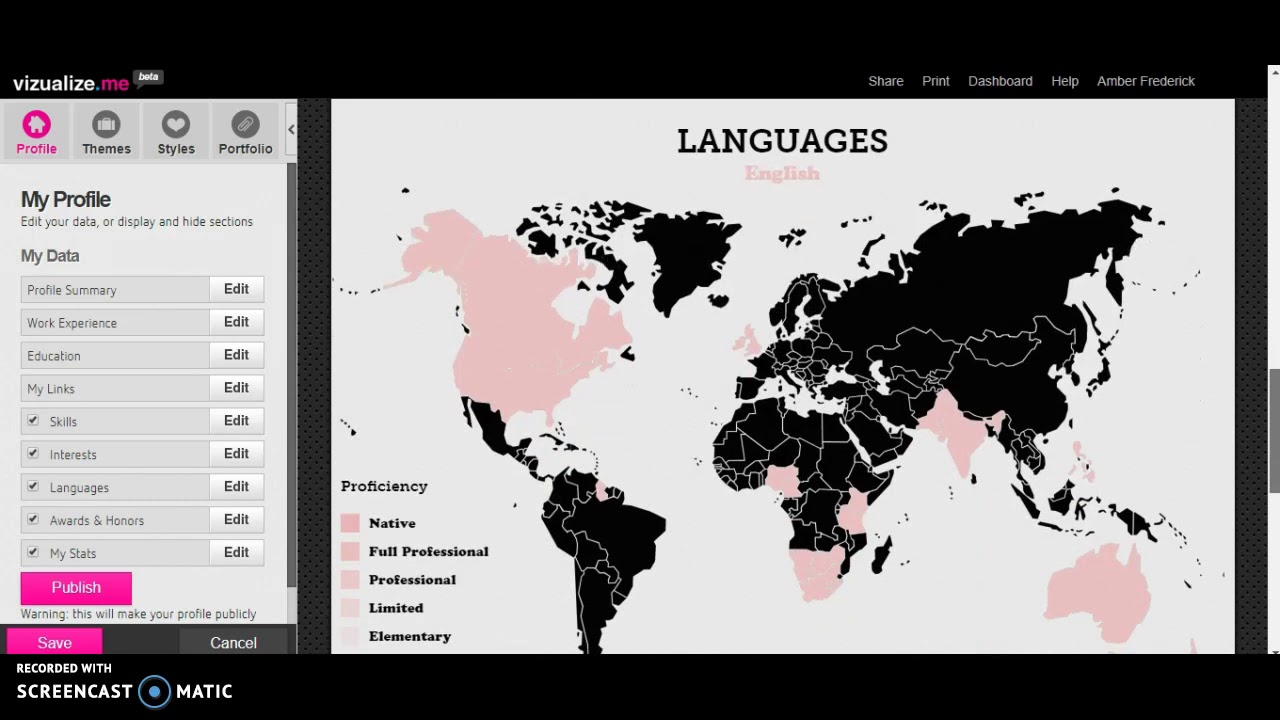Open Amber Frederick account menu

1146,81
